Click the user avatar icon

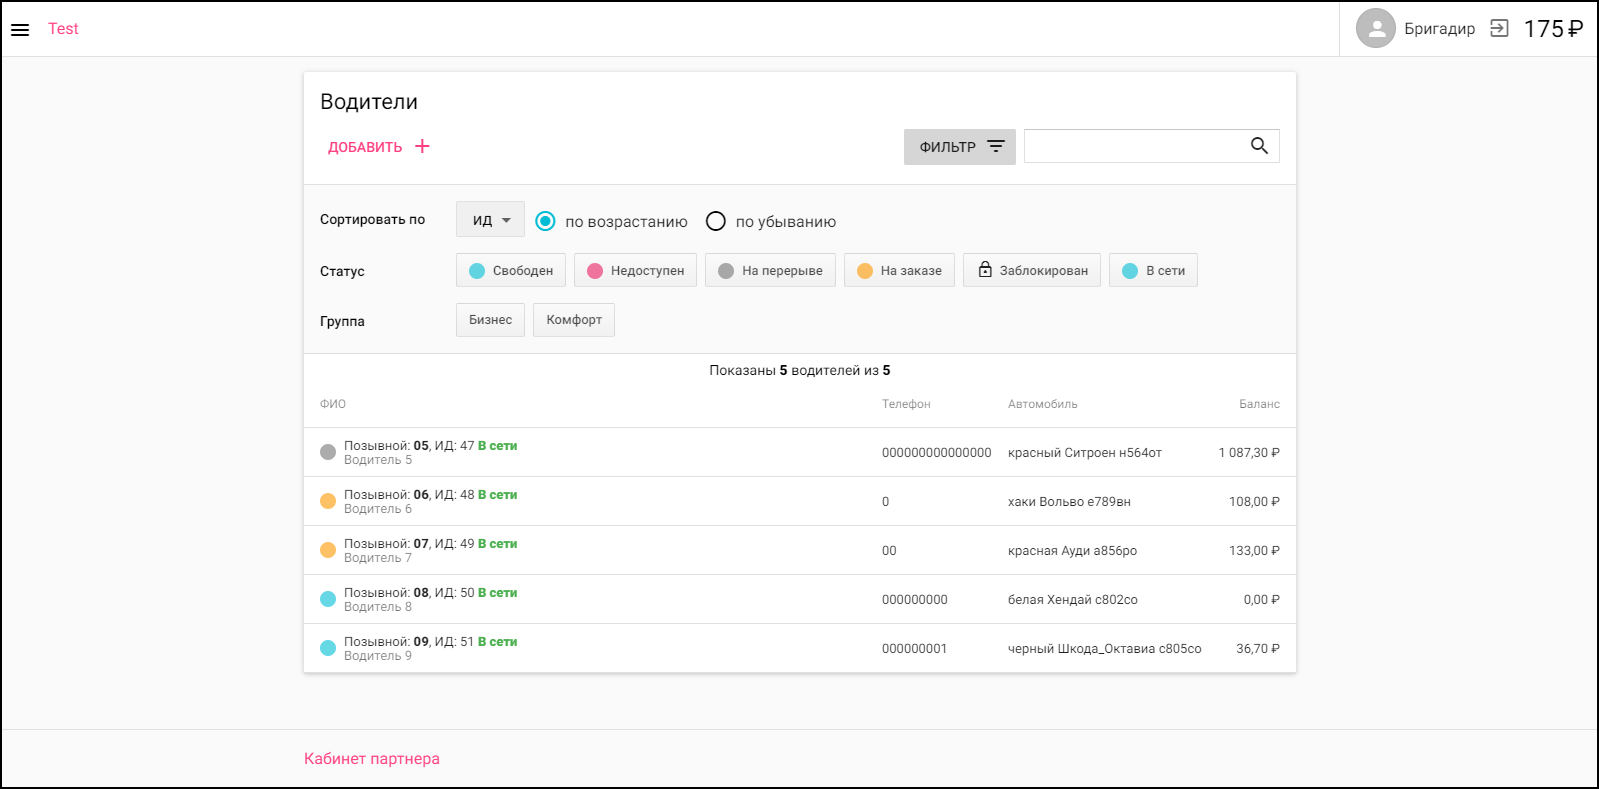point(1375,29)
